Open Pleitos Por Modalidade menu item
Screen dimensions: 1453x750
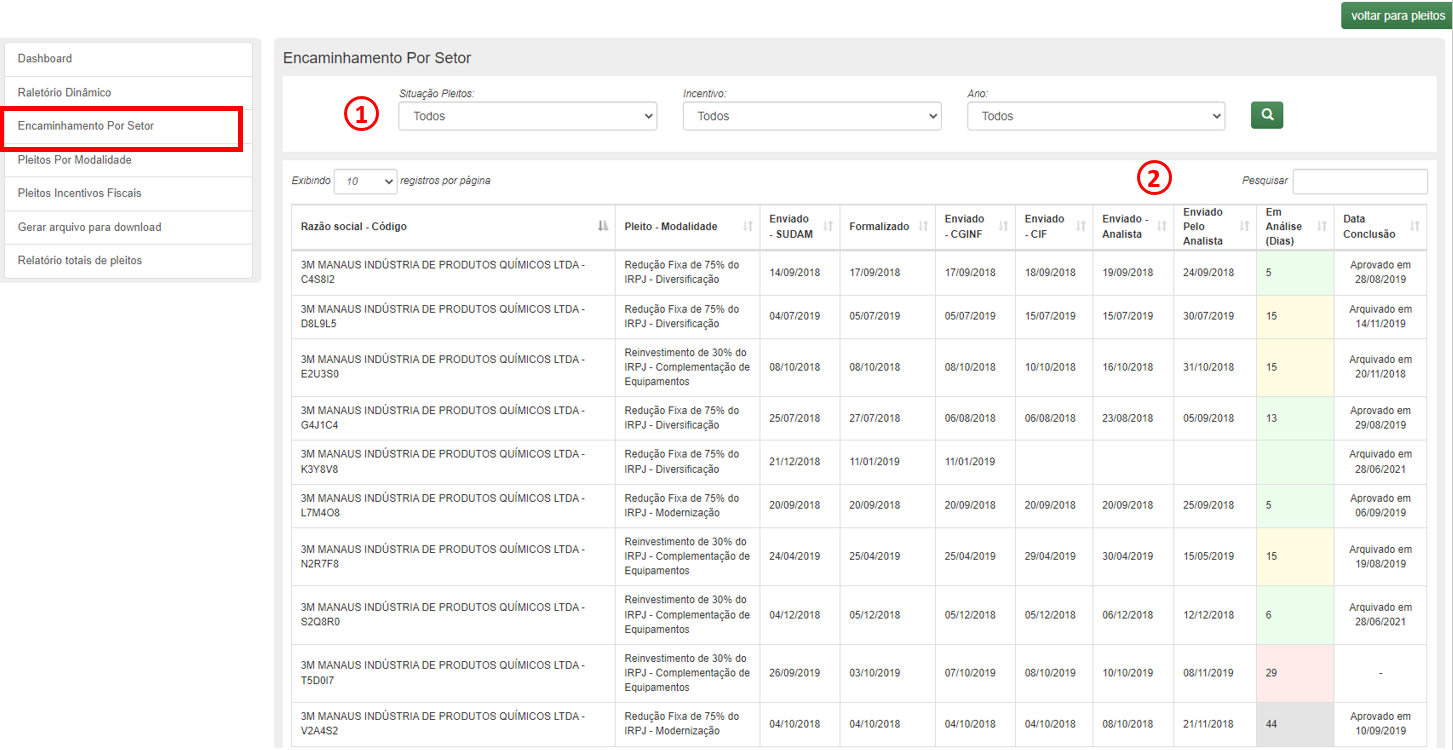tap(129, 160)
